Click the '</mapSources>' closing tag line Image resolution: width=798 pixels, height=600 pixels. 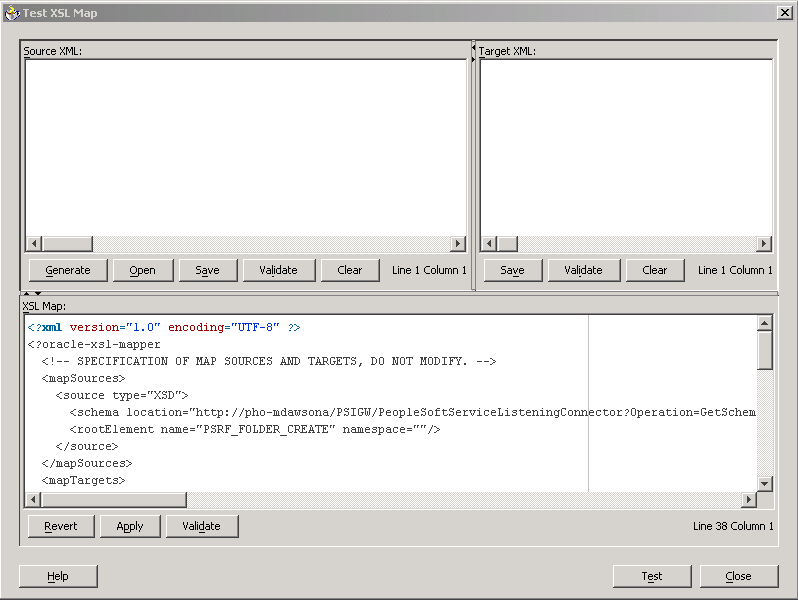(x=87, y=464)
